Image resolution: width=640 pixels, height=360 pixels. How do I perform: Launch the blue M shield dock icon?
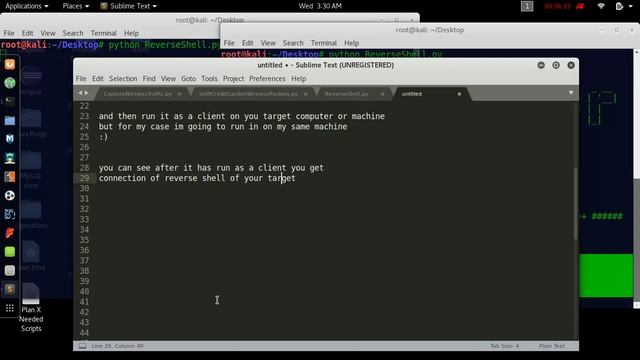pyautogui.click(x=10, y=139)
